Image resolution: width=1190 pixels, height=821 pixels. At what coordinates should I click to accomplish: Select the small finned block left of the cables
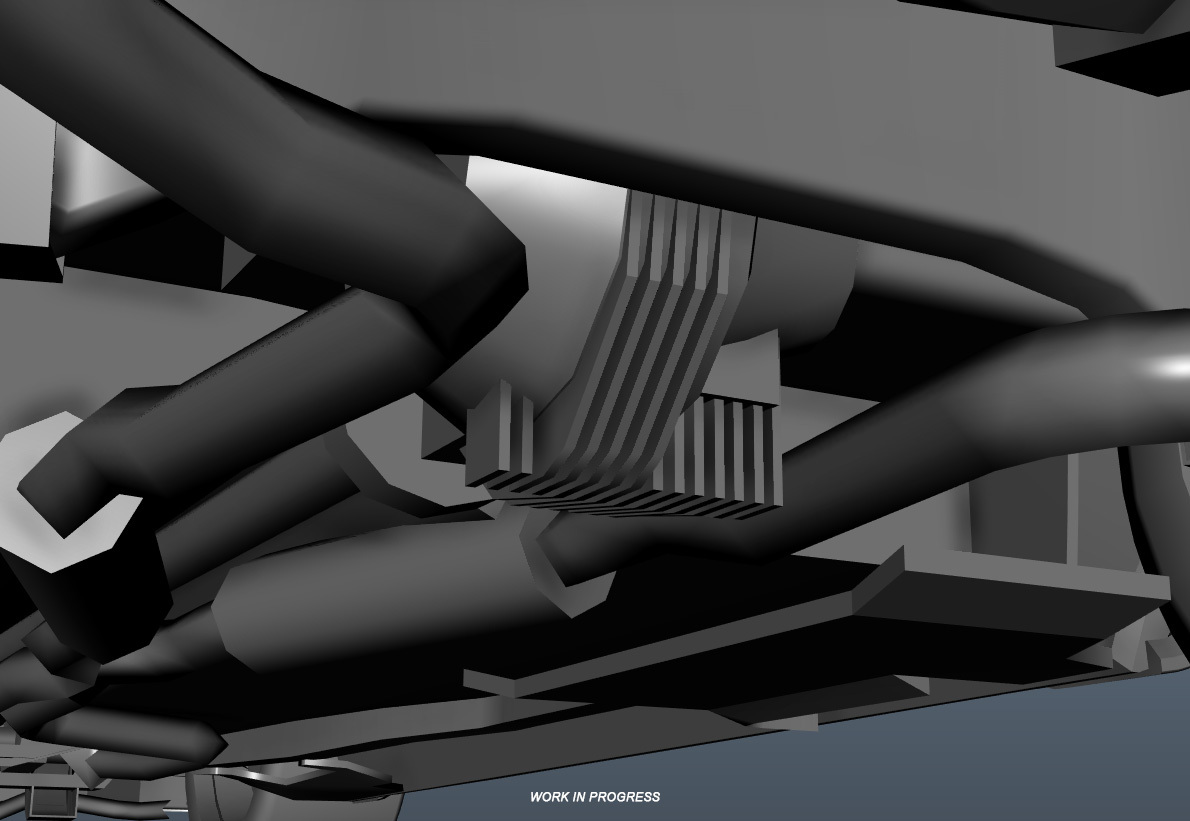[x=500, y=437]
